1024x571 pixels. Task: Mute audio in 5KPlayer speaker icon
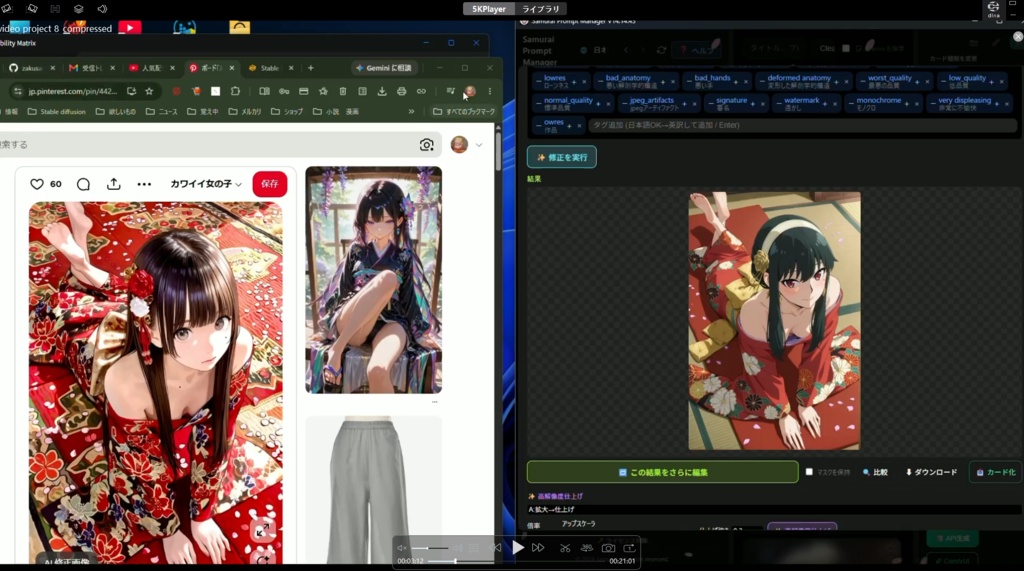pyautogui.click(x=402, y=548)
